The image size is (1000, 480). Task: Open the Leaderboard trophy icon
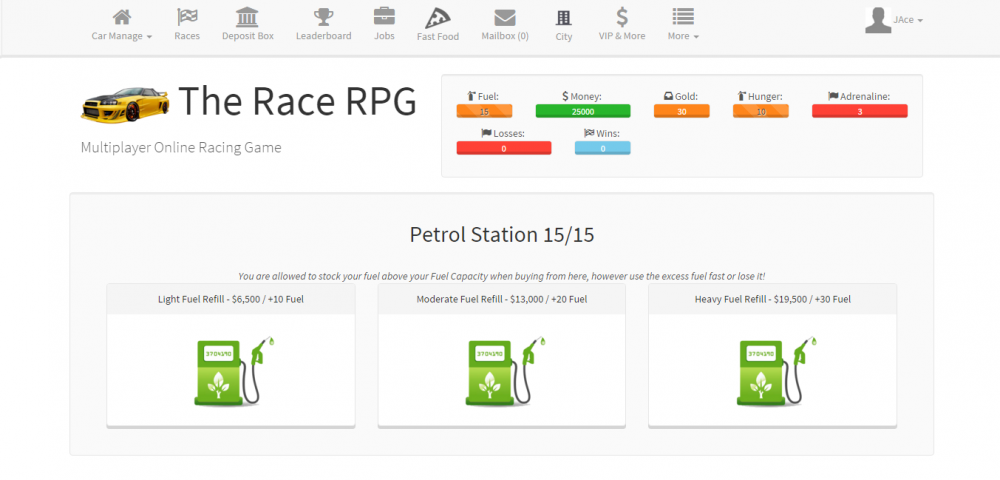point(323,18)
